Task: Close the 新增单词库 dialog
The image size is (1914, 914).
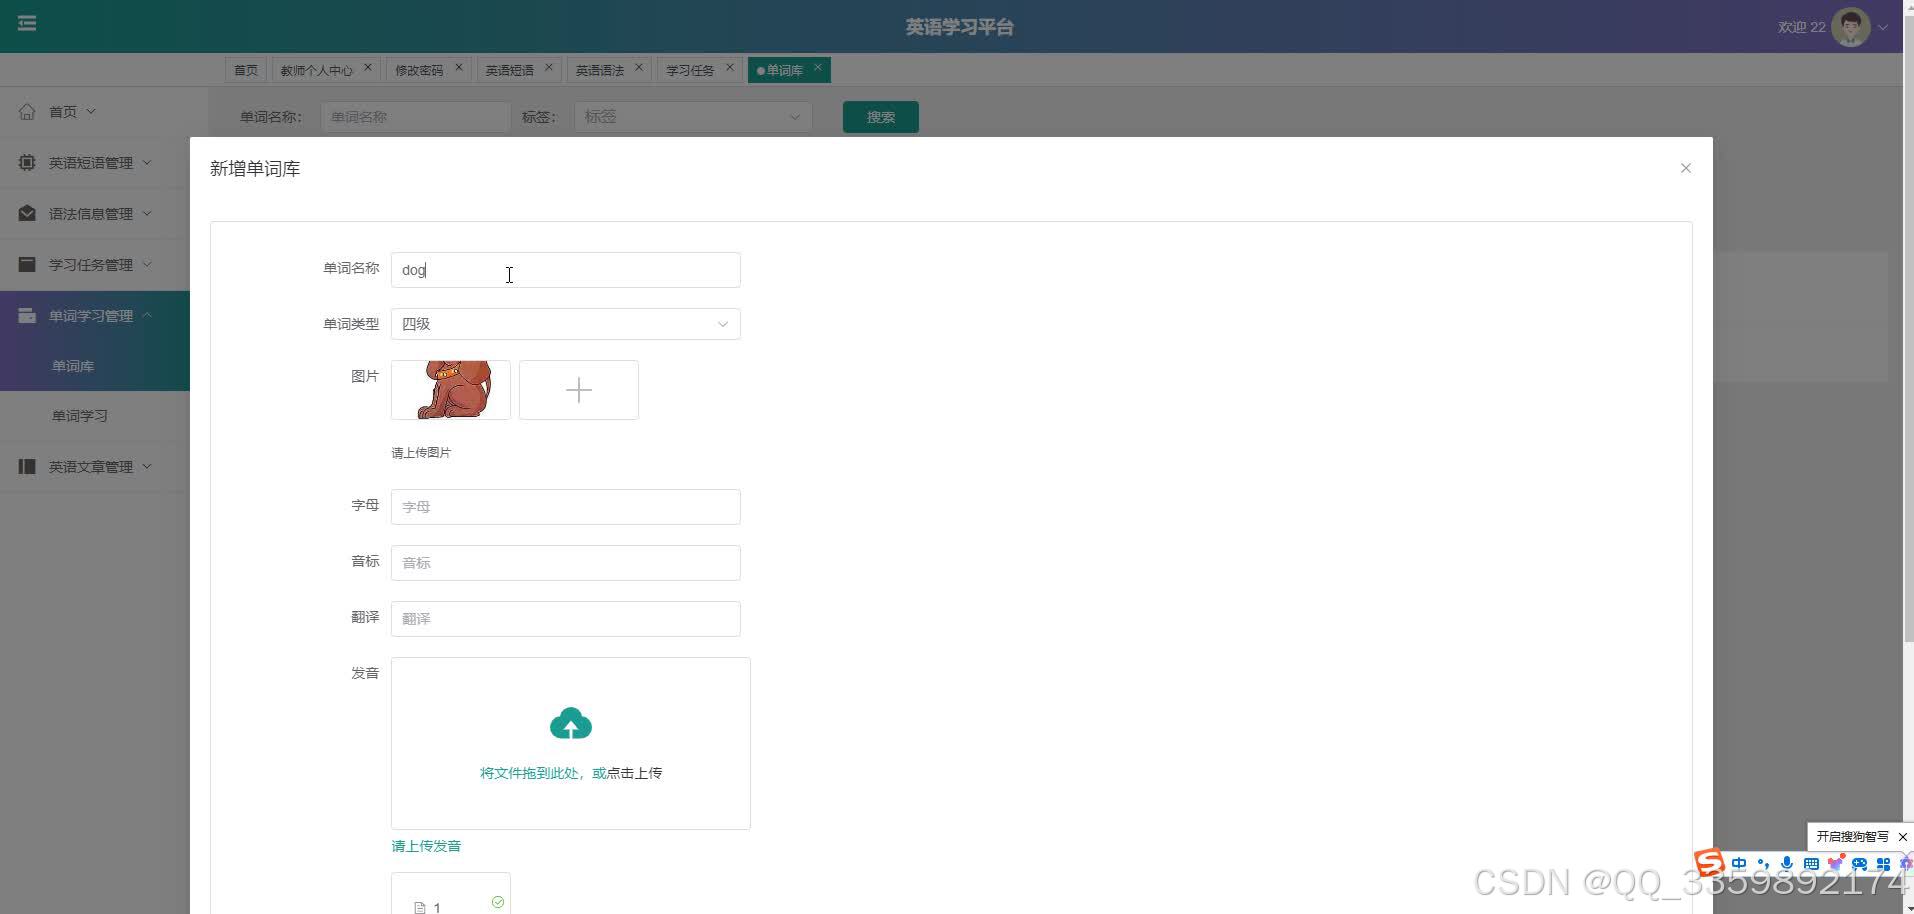Action: pos(1686,168)
